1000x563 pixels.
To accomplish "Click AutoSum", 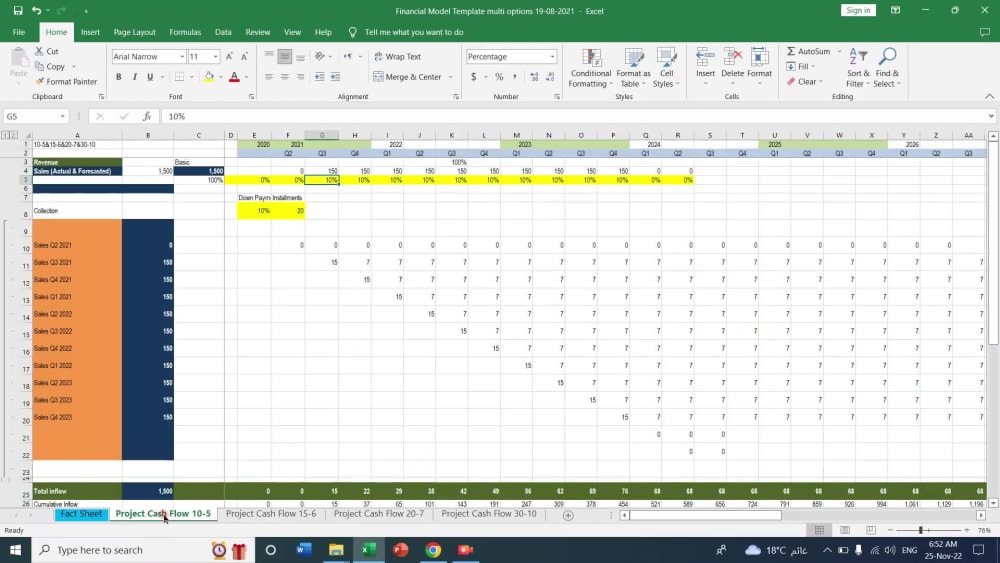I will point(808,51).
